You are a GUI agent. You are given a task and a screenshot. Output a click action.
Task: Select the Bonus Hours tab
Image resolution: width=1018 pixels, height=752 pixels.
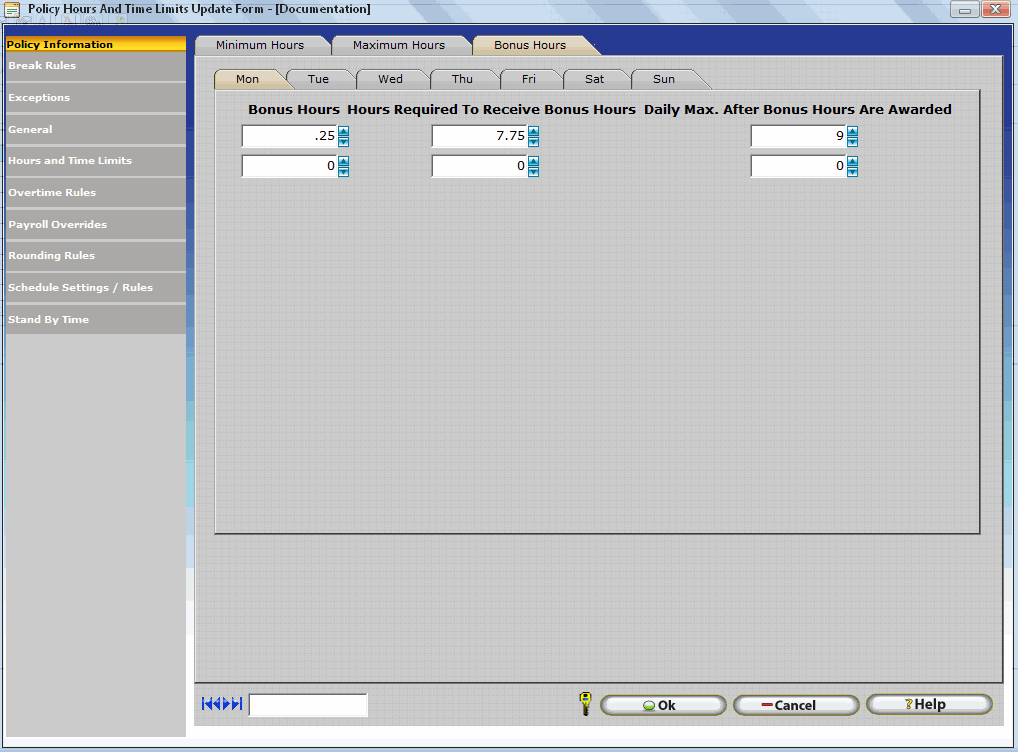point(530,45)
